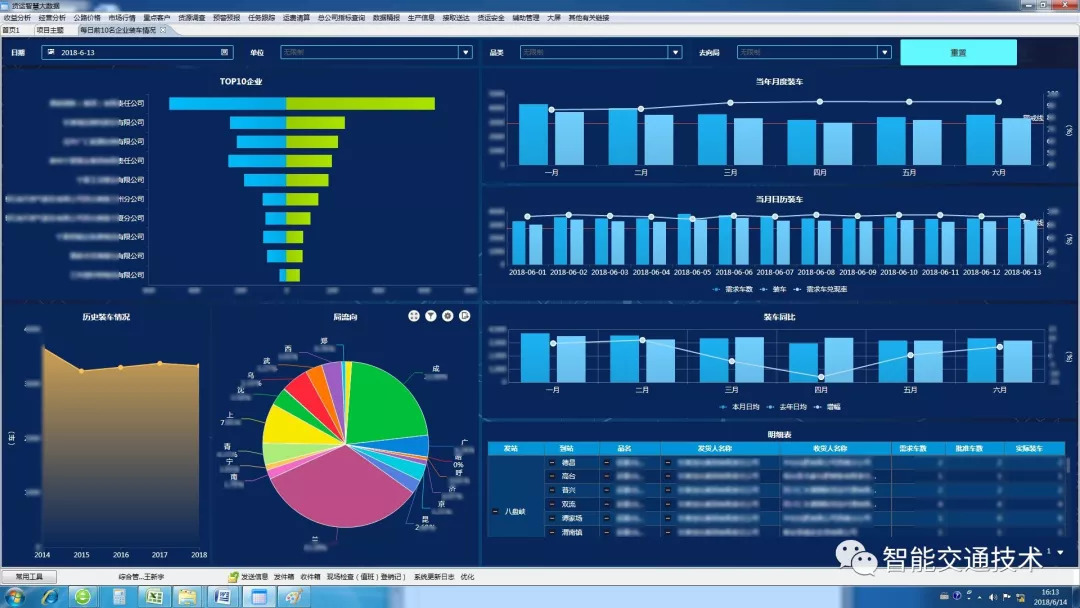Collapse the 八盘峡 row in the detail table

coord(495,512)
